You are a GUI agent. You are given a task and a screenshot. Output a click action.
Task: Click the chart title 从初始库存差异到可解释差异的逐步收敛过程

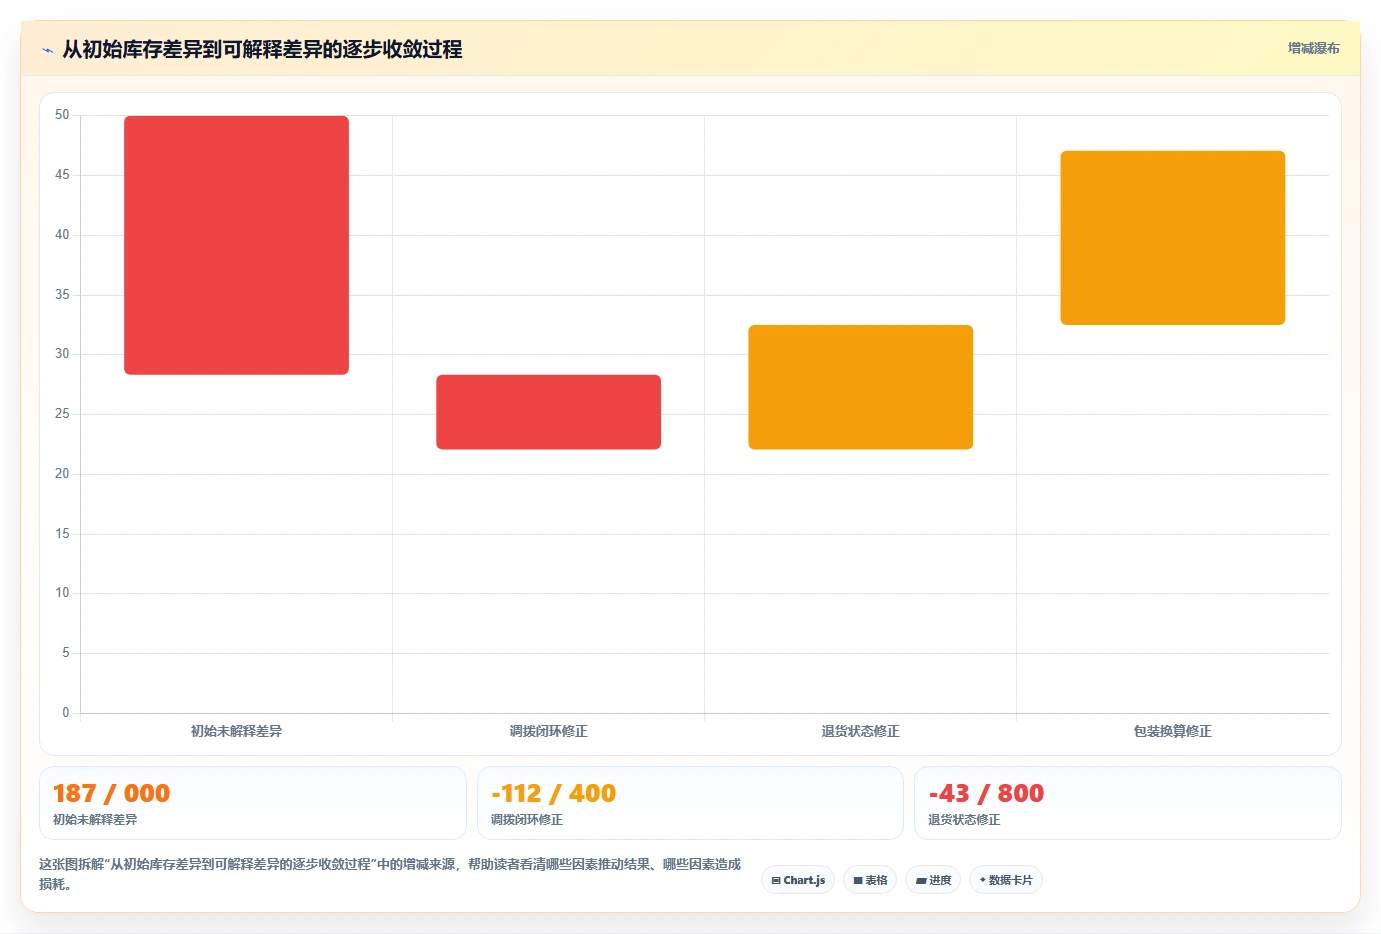click(262, 50)
